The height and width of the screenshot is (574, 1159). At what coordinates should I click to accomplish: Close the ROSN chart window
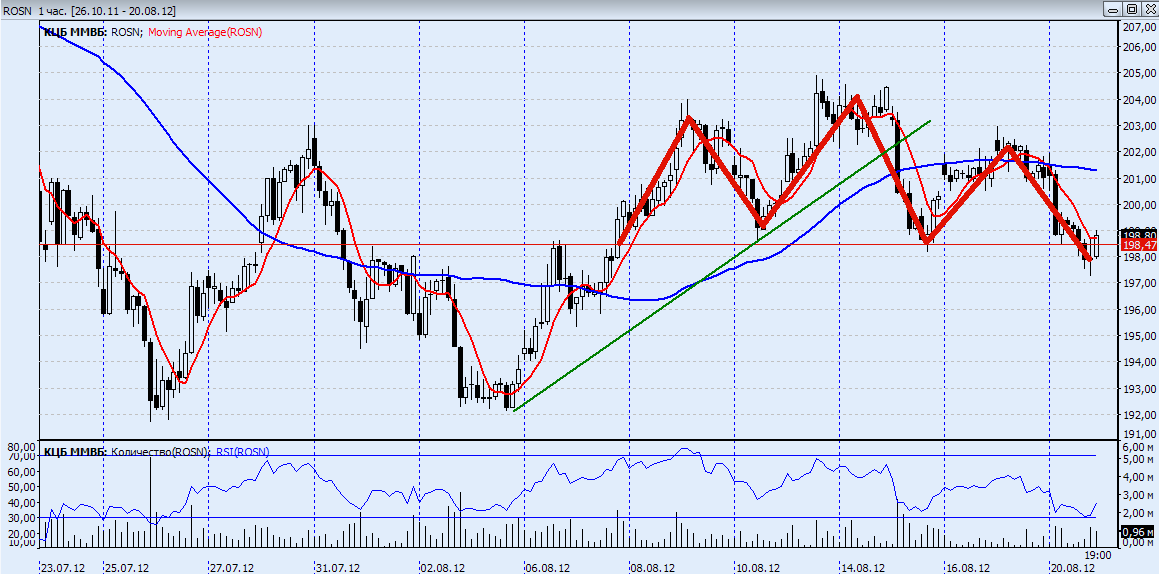(1149, 9)
